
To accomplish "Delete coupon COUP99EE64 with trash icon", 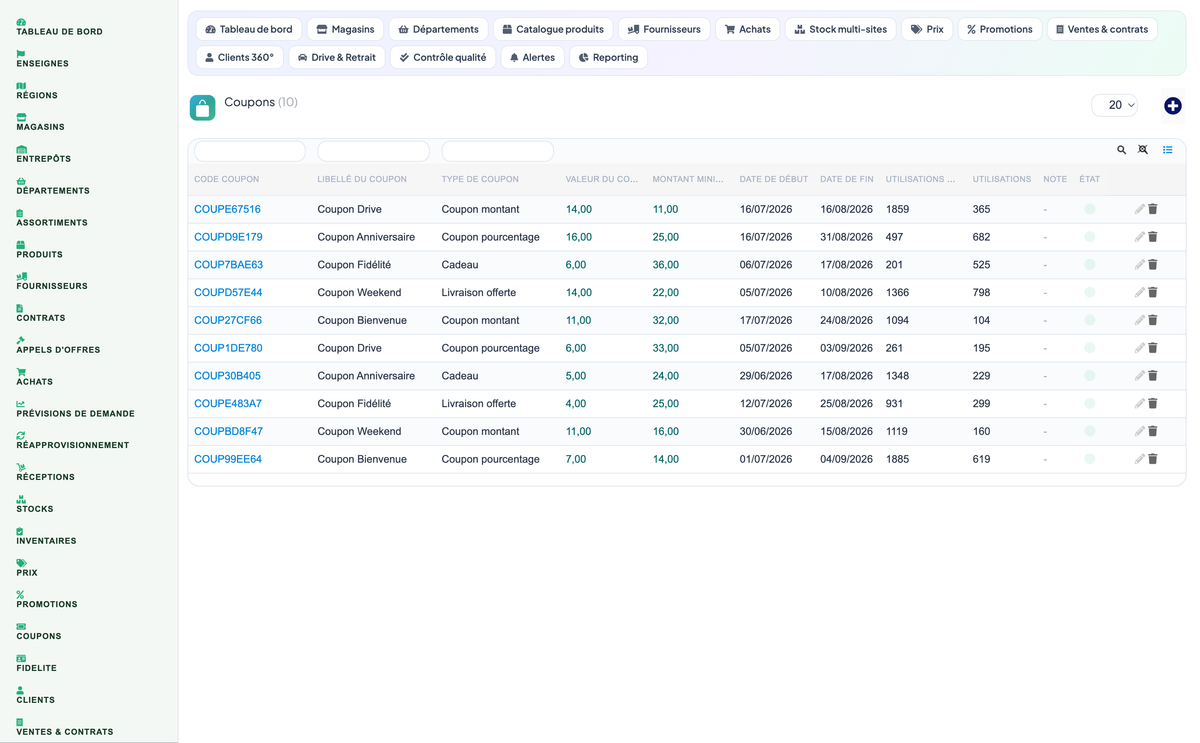I will point(1153,459).
